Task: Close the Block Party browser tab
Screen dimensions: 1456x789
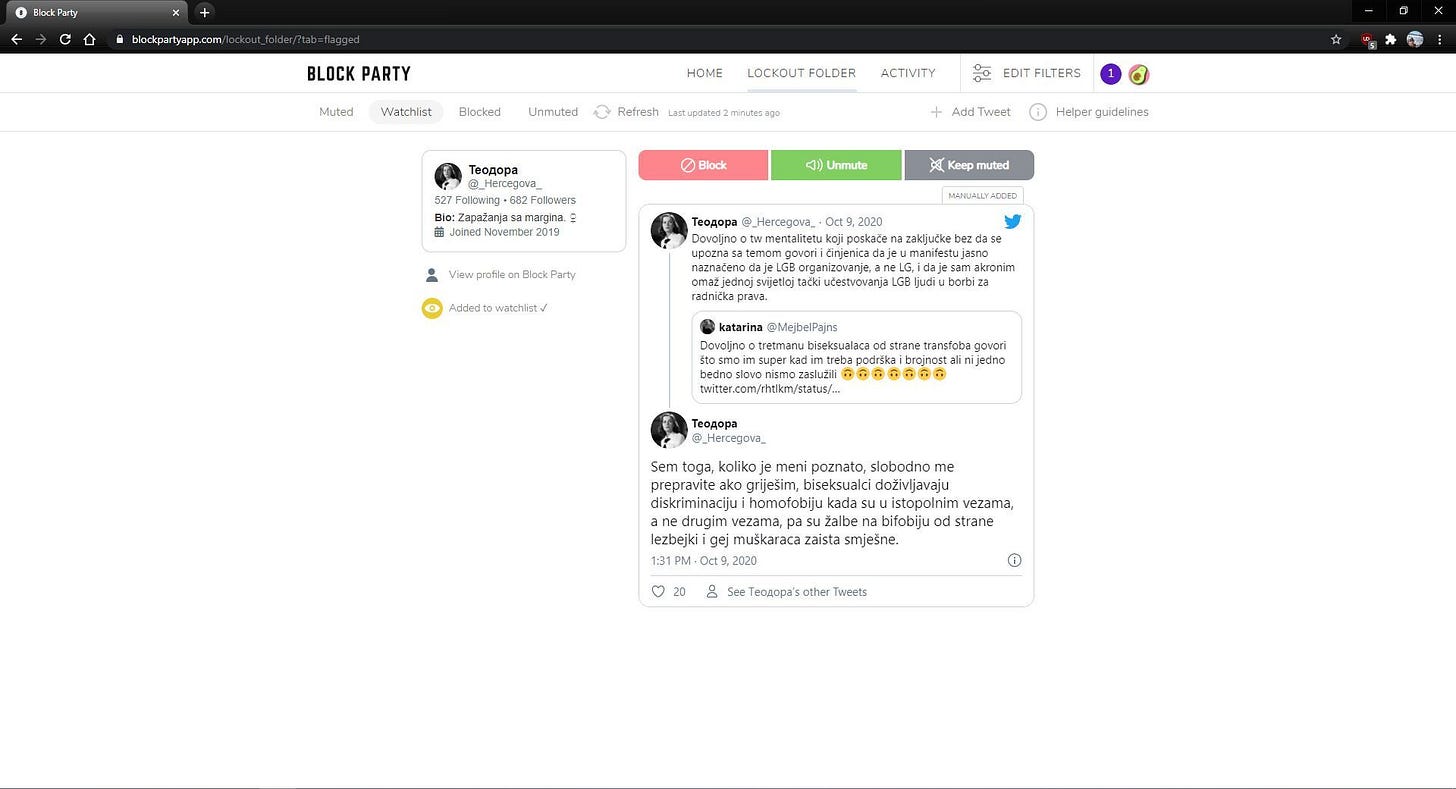Action: click(x=176, y=12)
